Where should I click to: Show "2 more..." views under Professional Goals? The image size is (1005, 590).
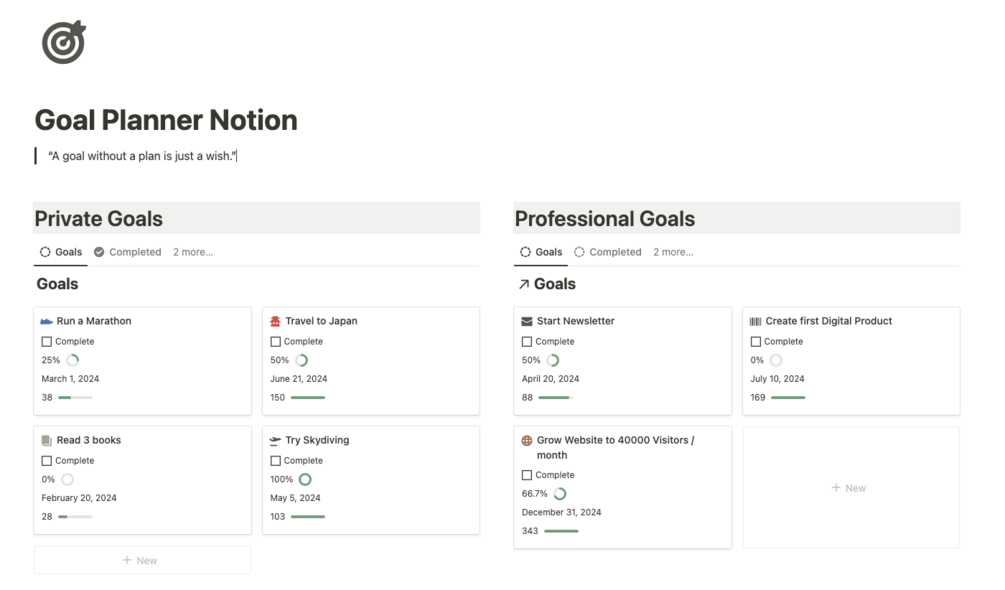pos(673,252)
